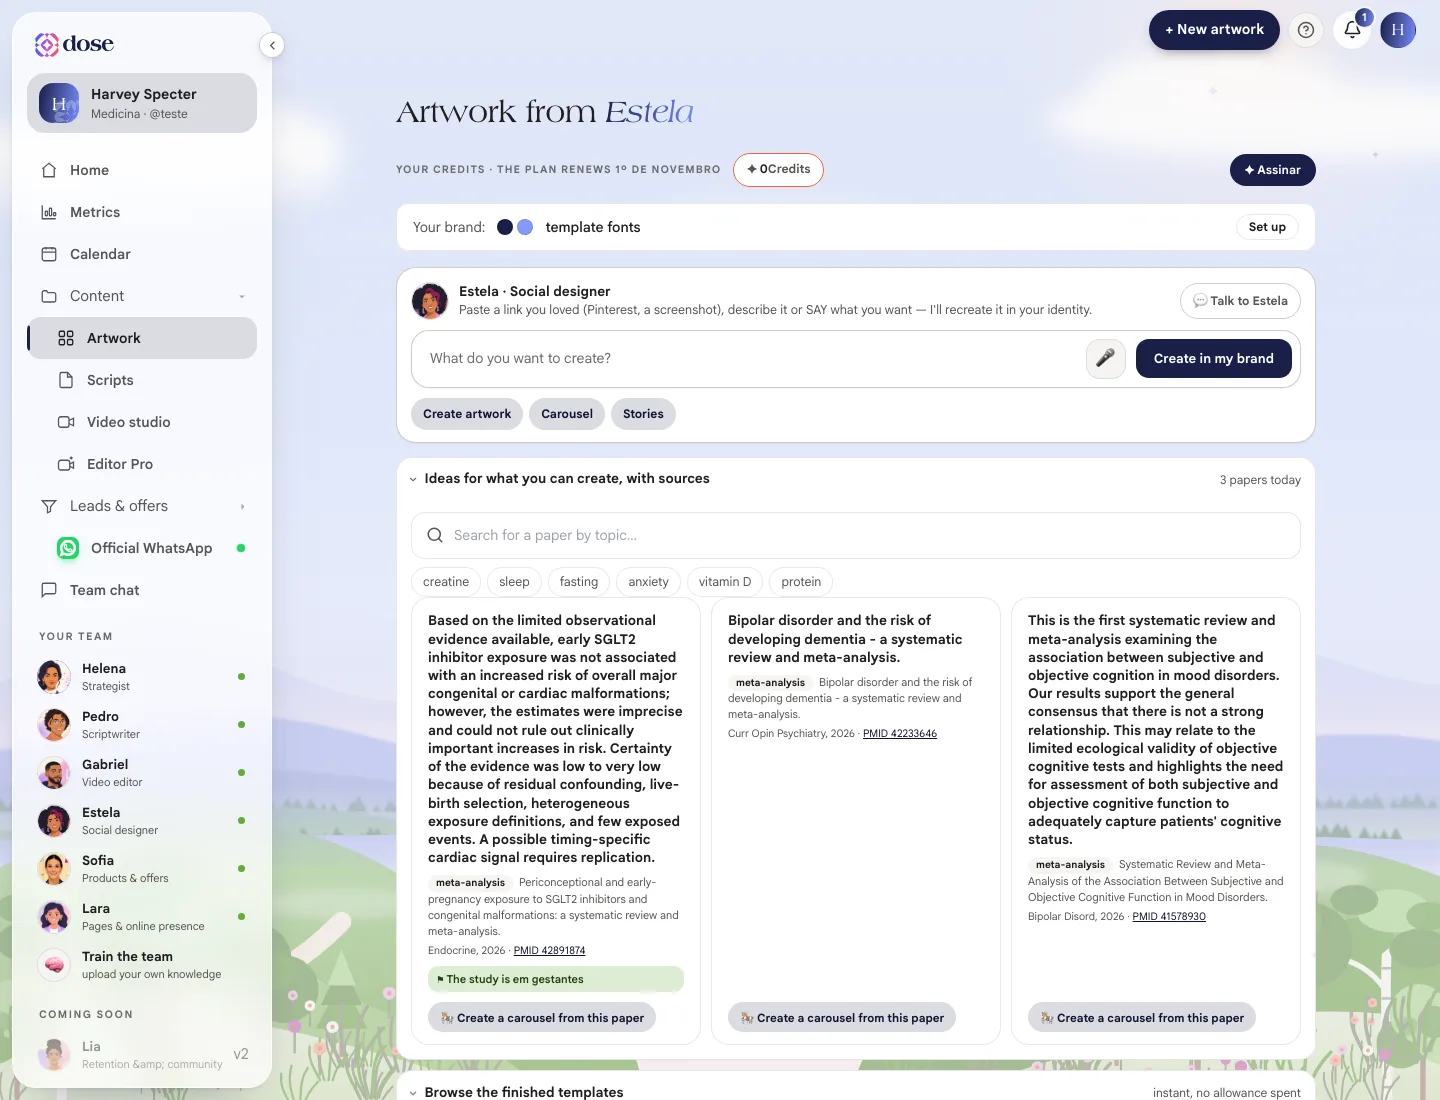Click the Home house icon
The image size is (1440, 1100).
click(x=49, y=170)
